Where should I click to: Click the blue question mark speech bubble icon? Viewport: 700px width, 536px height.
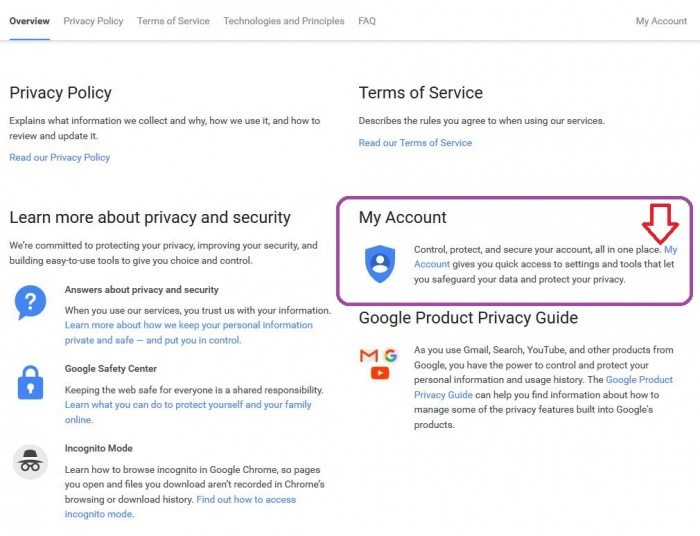click(30, 301)
